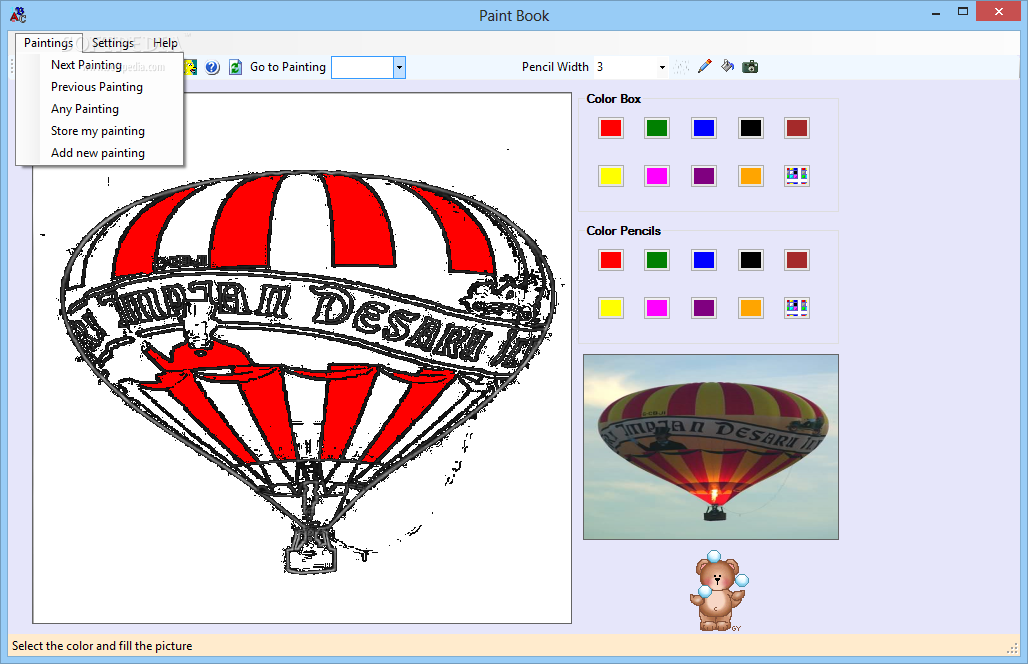
Task: Open the Paintings menu
Action: [x=49, y=43]
